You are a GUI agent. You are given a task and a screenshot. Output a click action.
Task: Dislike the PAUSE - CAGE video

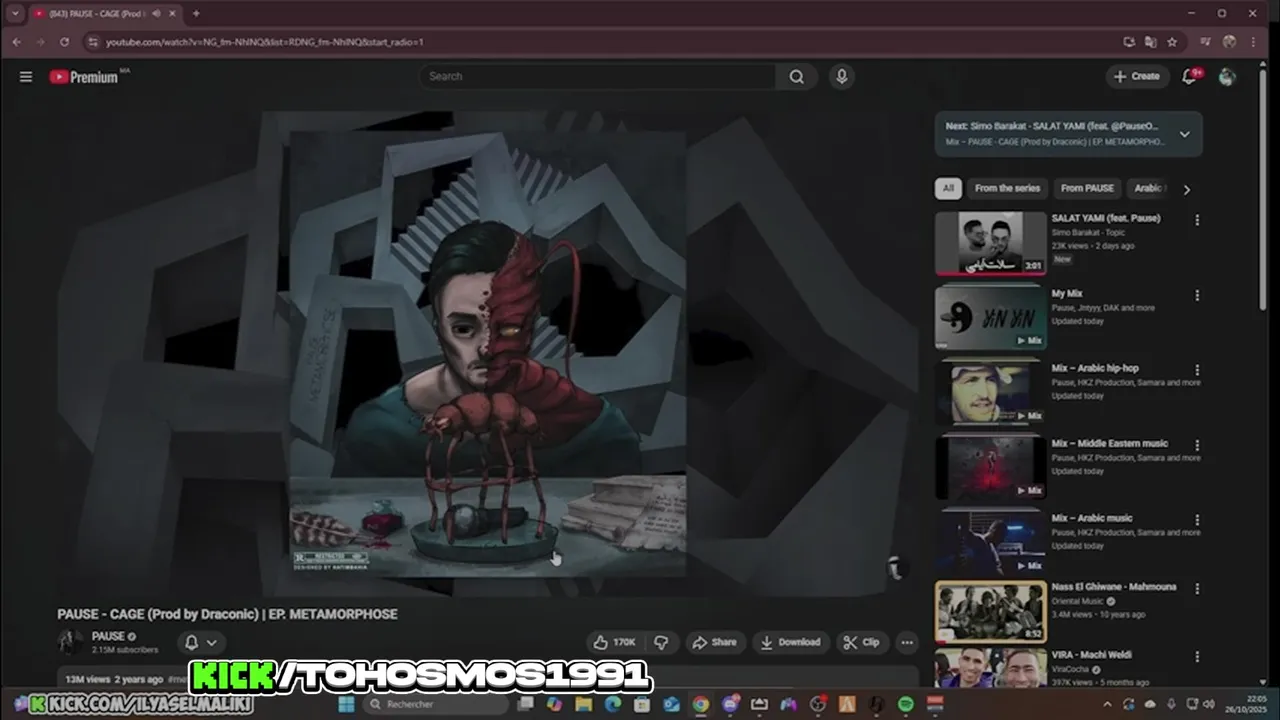tap(661, 642)
